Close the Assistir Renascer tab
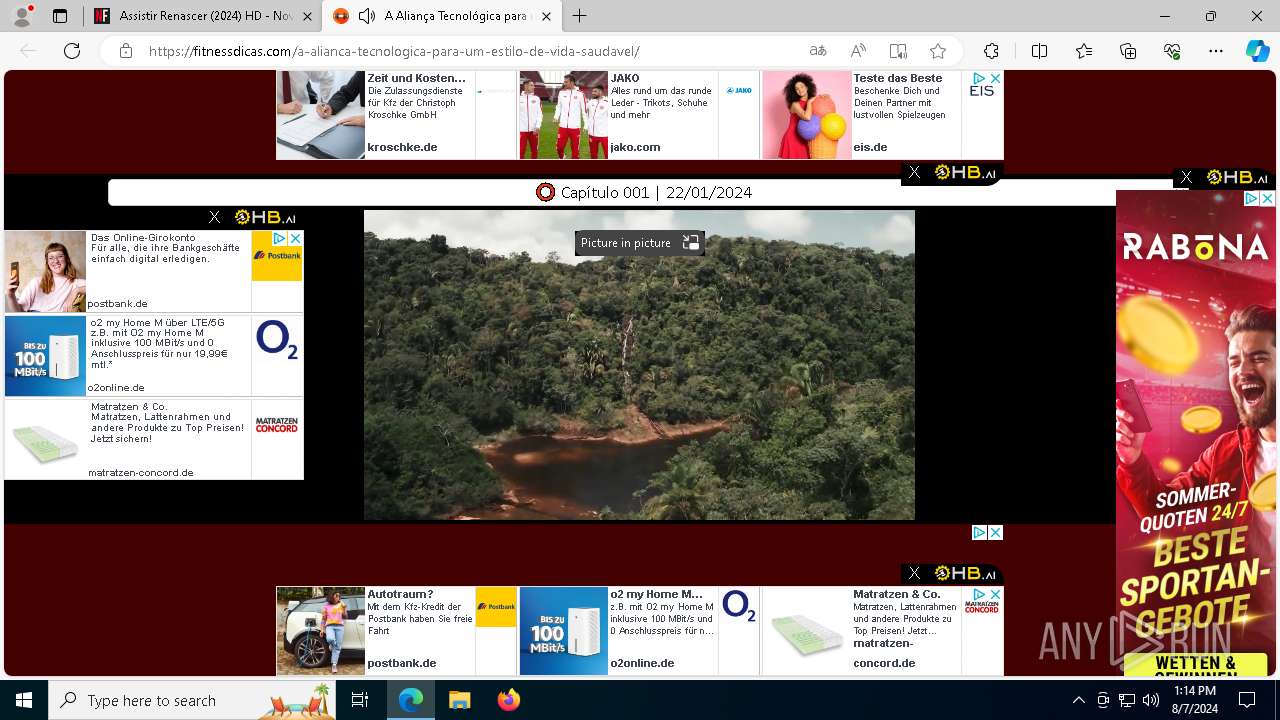The height and width of the screenshot is (720, 1280). [306, 16]
